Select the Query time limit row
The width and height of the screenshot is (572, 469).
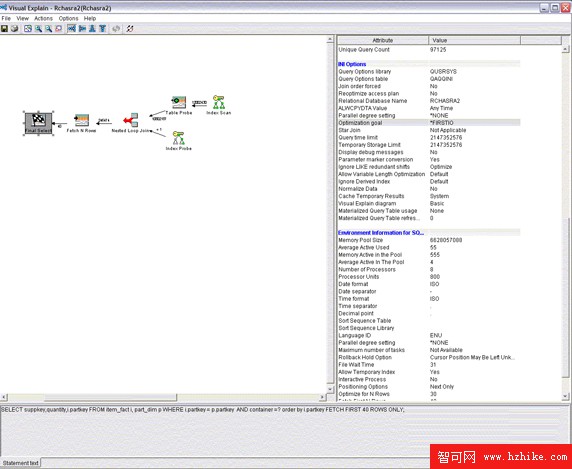tap(429, 137)
